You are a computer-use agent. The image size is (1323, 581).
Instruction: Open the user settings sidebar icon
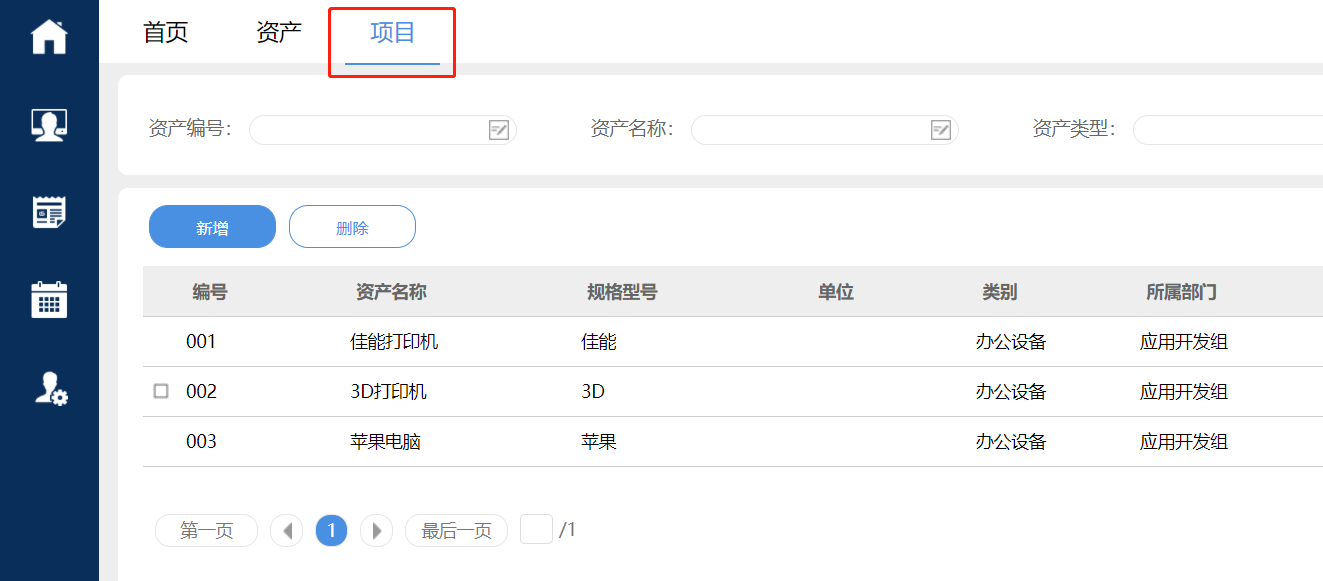(x=50, y=388)
